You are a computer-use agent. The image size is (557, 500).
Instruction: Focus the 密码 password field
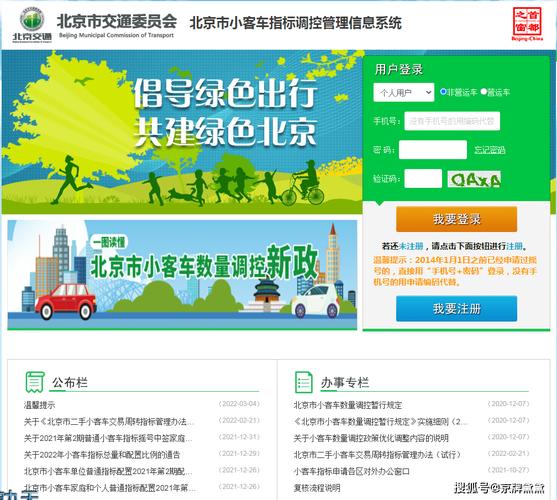click(x=433, y=150)
